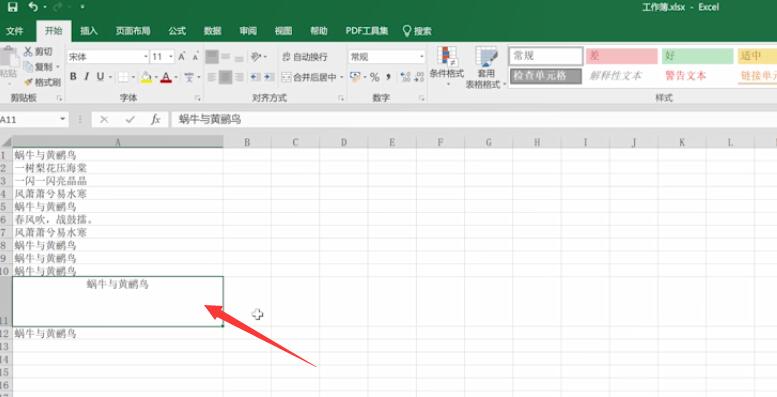Toggle 自动换行 wrap text
The height and width of the screenshot is (397, 777).
[305, 57]
